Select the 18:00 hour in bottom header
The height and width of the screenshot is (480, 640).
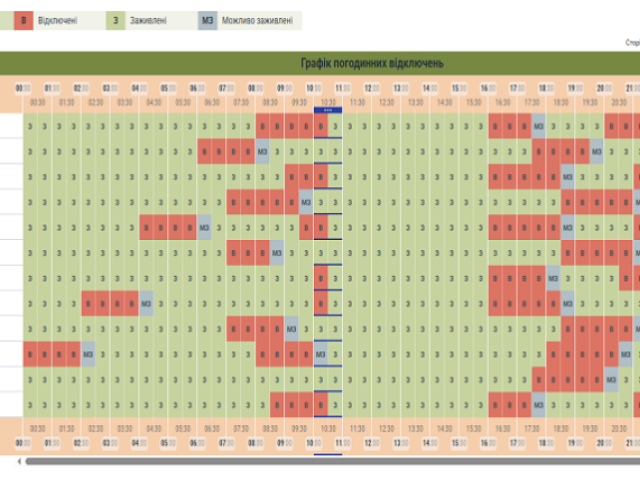(546, 441)
